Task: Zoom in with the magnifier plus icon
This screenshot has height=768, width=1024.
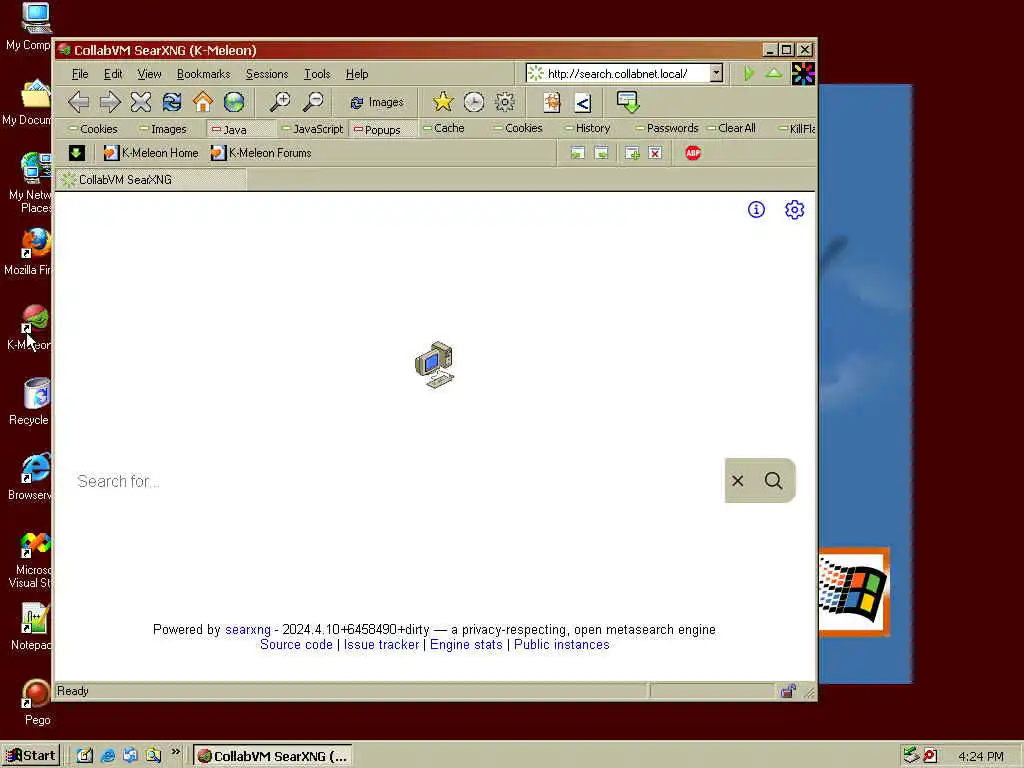Action: (280, 101)
